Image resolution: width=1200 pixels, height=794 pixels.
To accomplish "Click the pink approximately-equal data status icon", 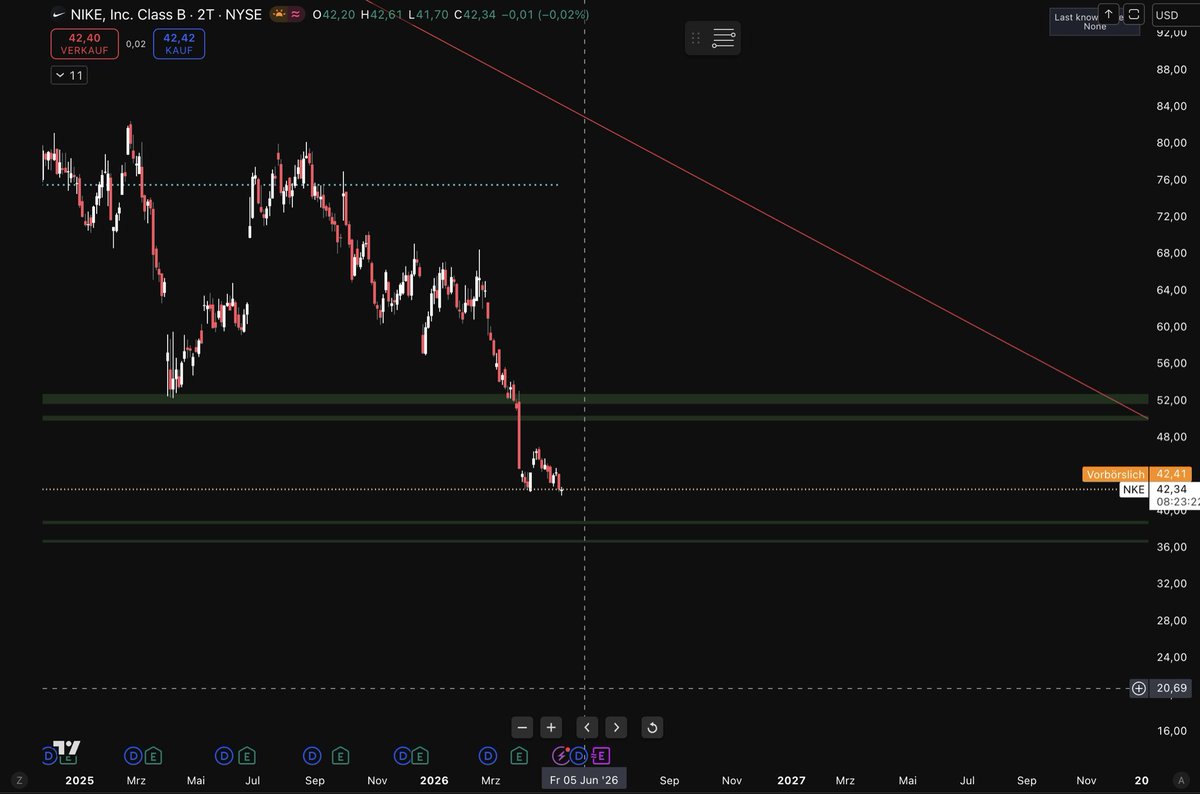I will (x=296, y=14).
